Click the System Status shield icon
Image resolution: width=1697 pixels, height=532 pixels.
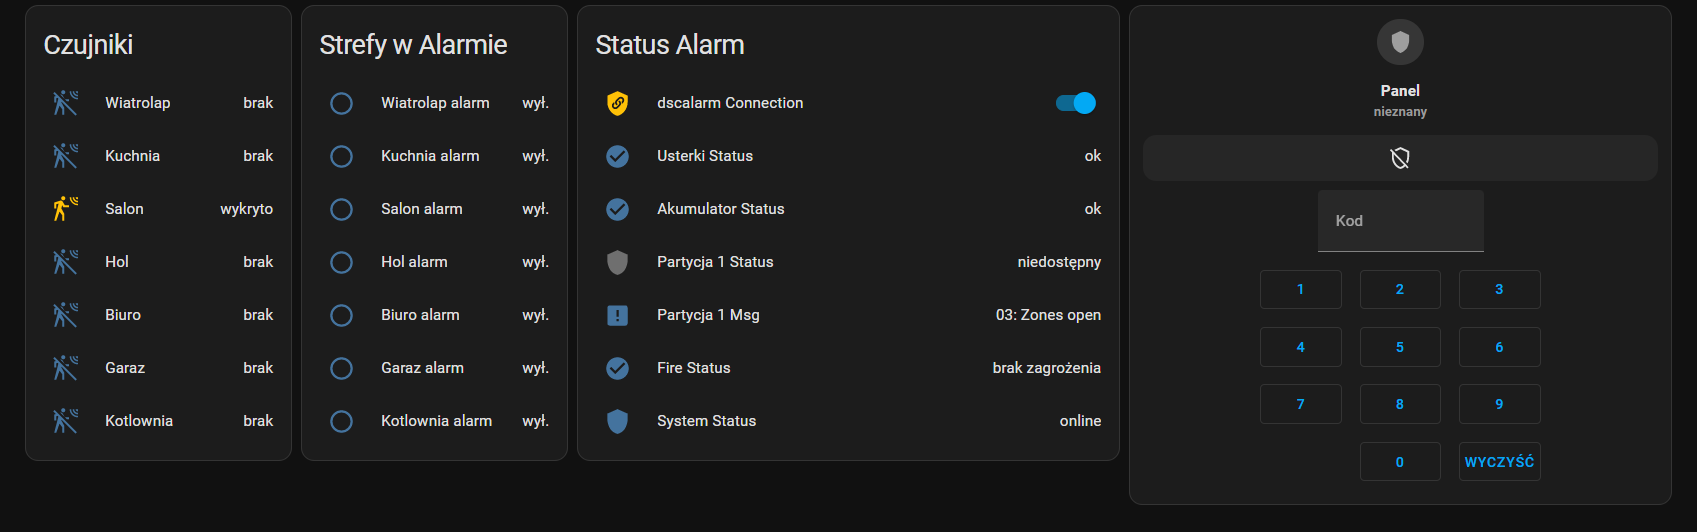[x=618, y=421]
